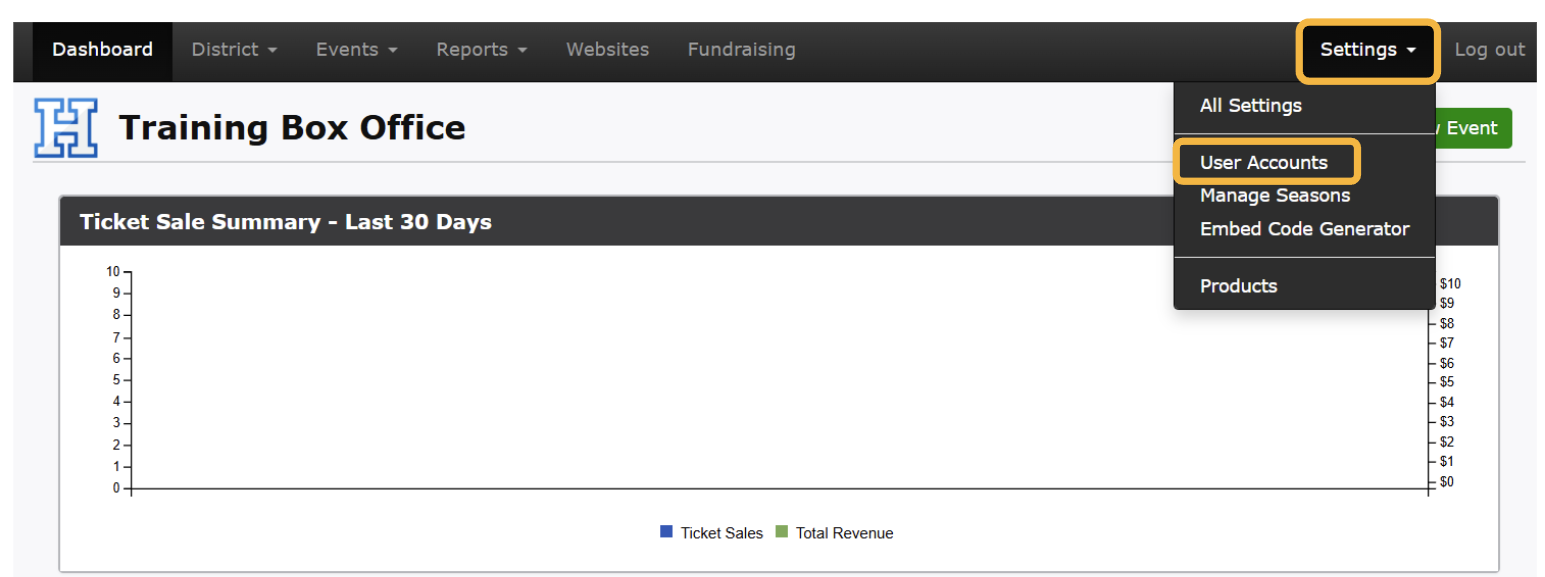Click the Log out link
The height and width of the screenshot is (577, 1545).
[x=1489, y=50]
